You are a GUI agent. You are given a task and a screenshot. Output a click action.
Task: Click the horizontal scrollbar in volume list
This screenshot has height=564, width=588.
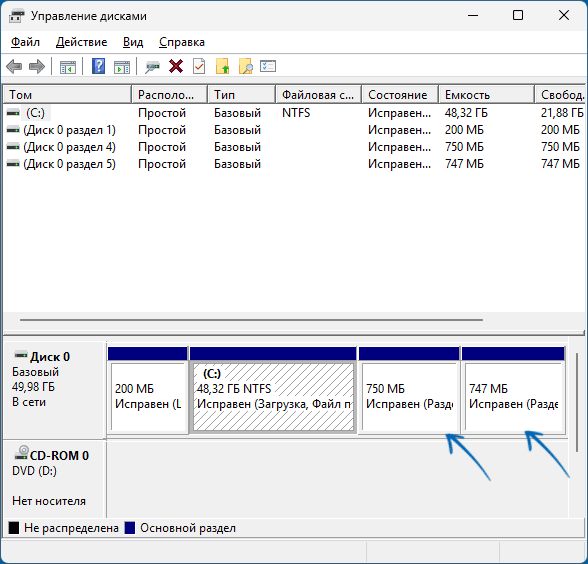point(251,320)
